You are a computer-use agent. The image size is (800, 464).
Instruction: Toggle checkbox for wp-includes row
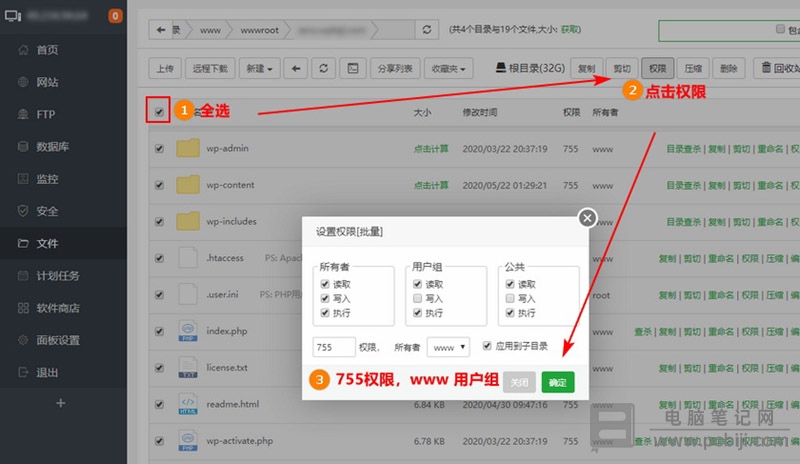(x=159, y=222)
